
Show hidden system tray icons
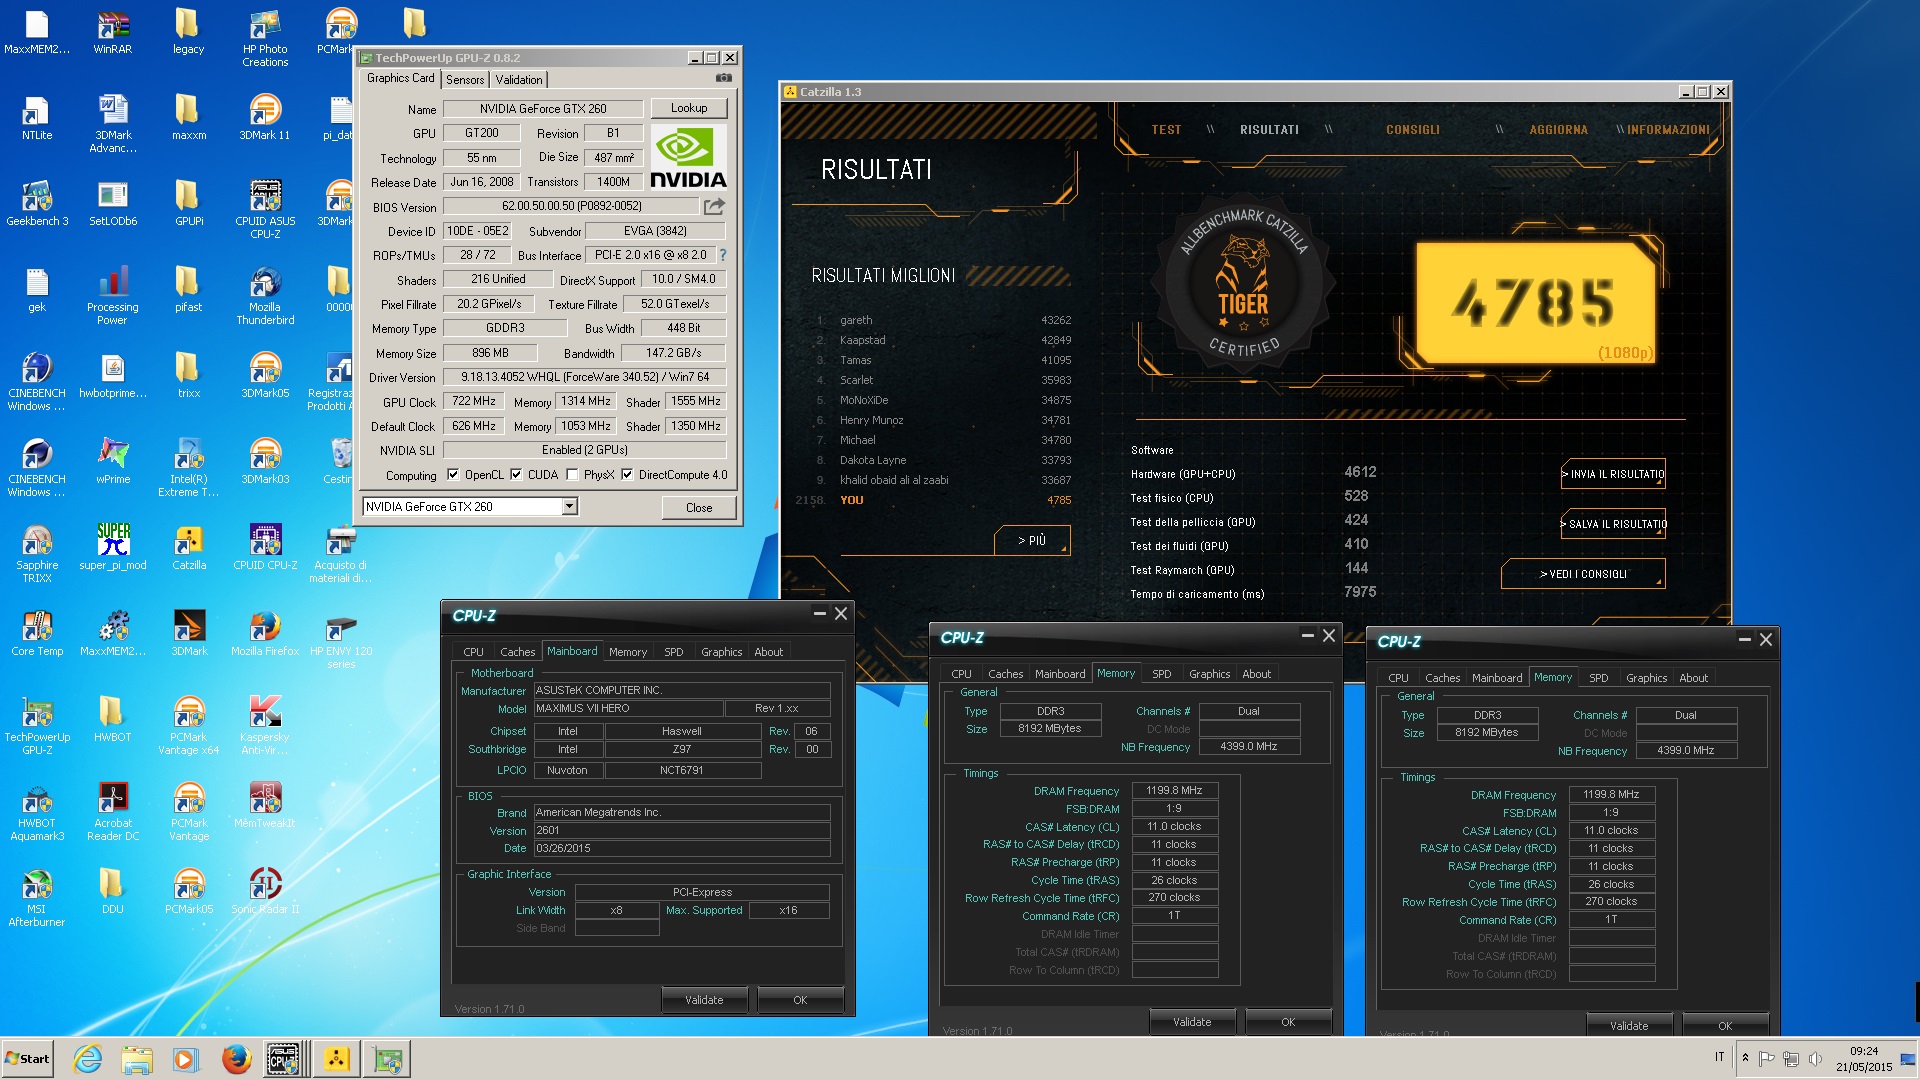[1745, 1058]
